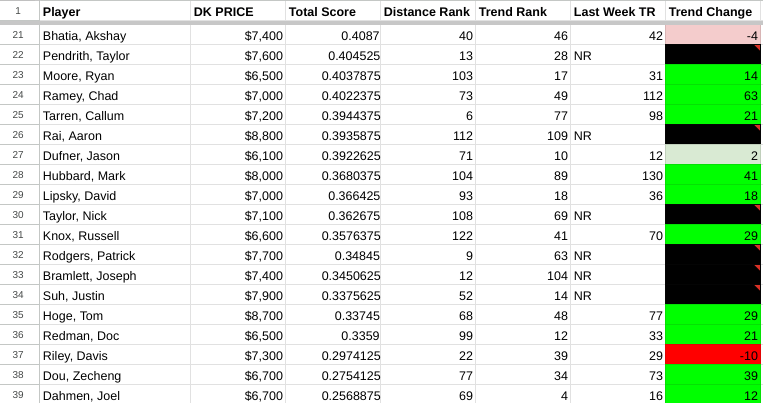Click Total Score 0.2568875
Image resolution: width=763 pixels, height=403 pixels.
(332, 395)
